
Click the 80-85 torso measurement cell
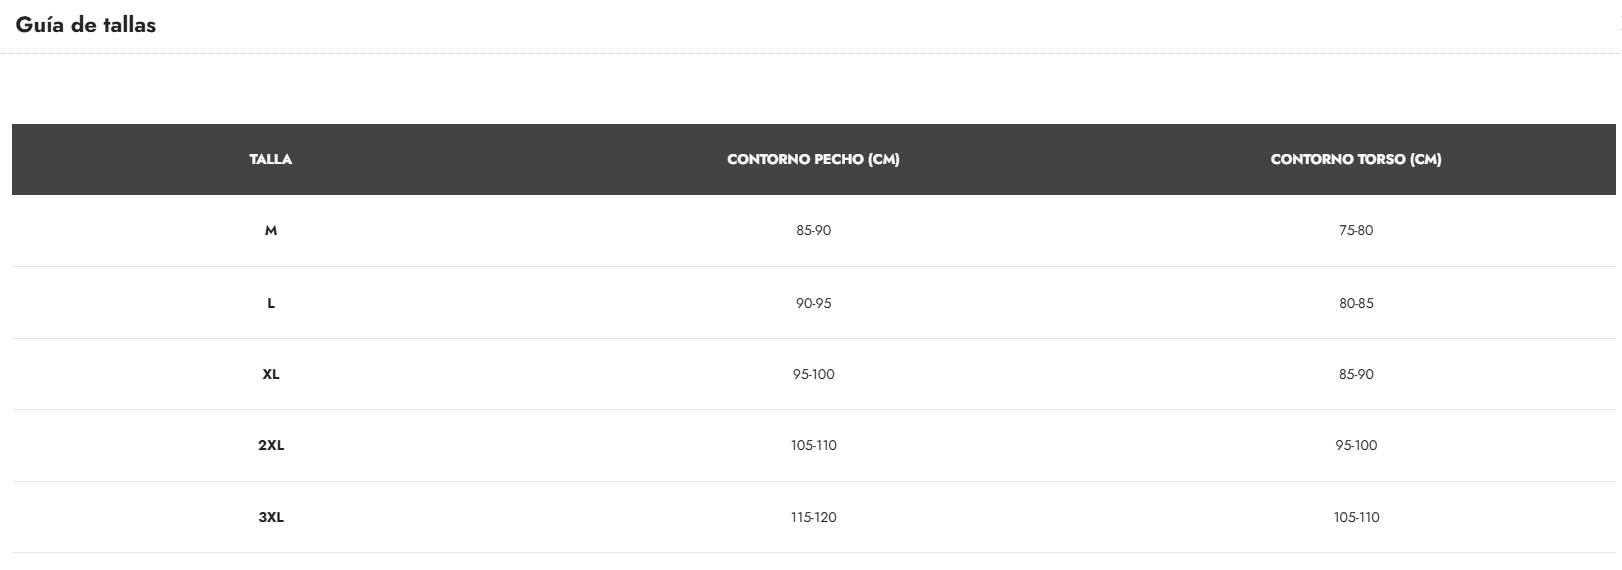tap(1355, 303)
